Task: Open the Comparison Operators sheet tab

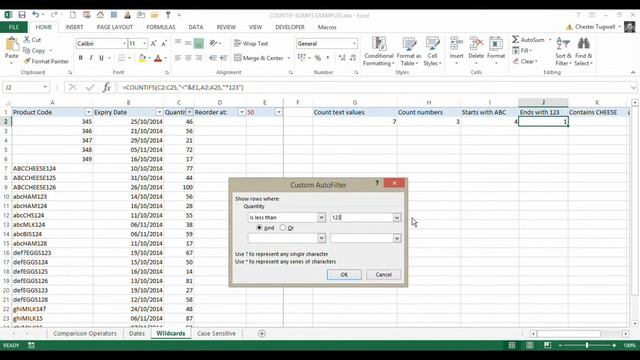Action: point(84,333)
